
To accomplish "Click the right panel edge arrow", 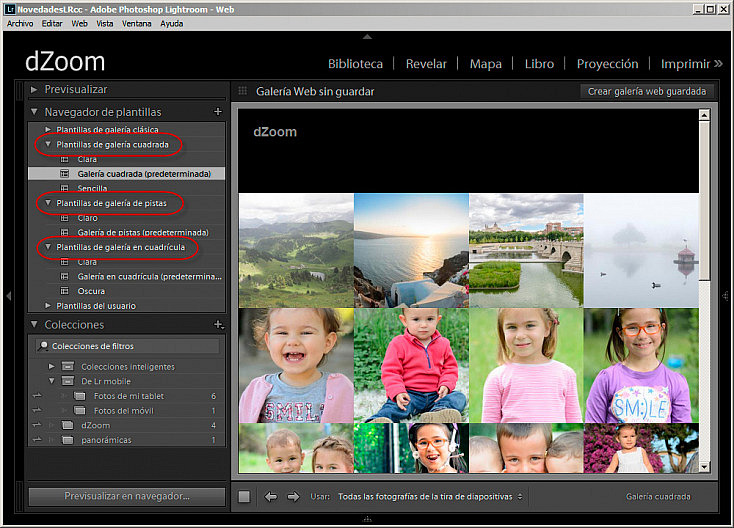I will [726, 296].
